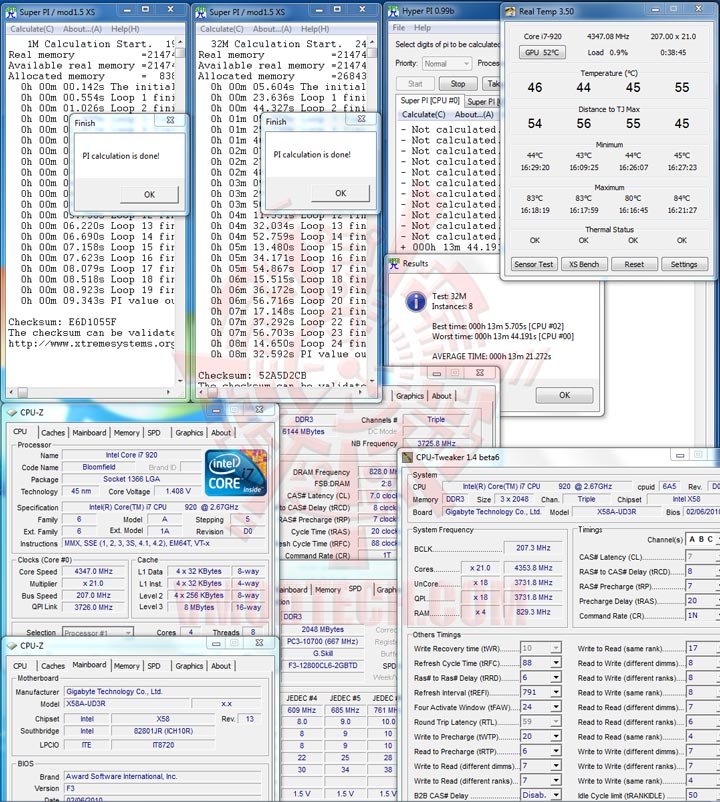Click the Real Temp 3.50 title-bar icon
The width and height of the screenshot is (720, 802).
tap(510, 11)
